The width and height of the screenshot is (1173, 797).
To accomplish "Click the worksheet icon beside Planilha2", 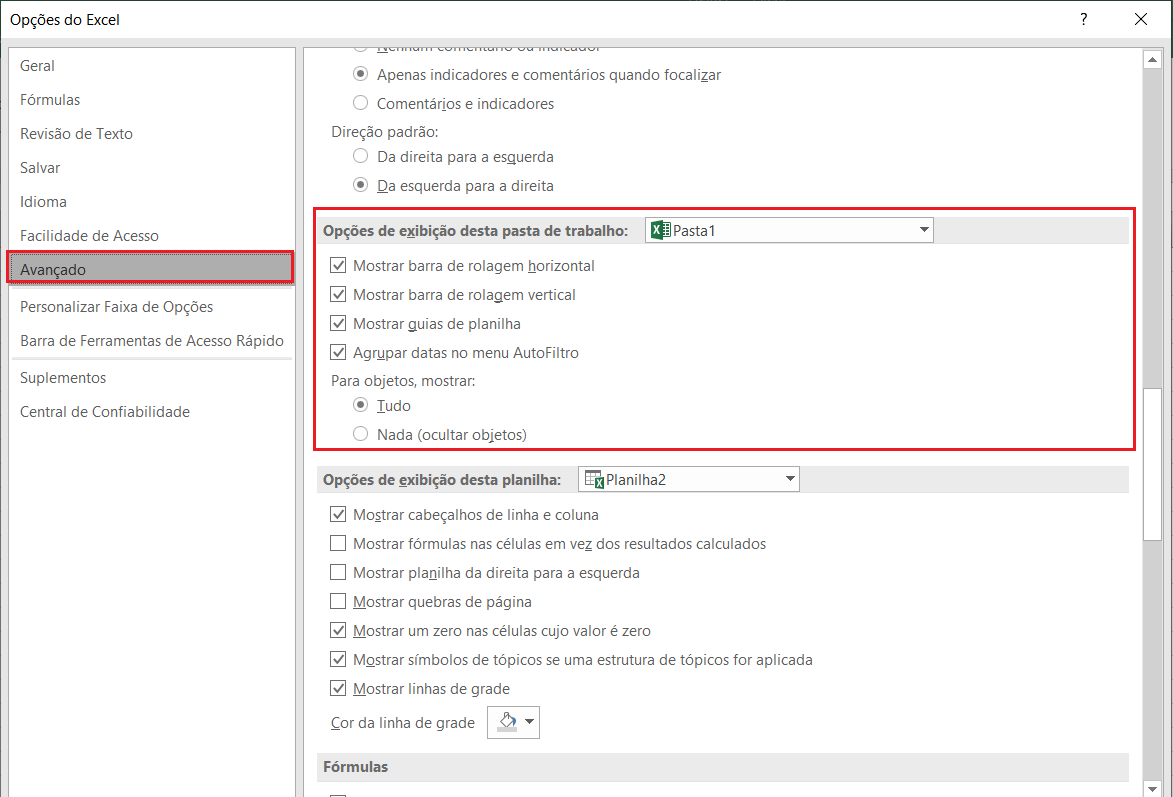I will [x=594, y=480].
